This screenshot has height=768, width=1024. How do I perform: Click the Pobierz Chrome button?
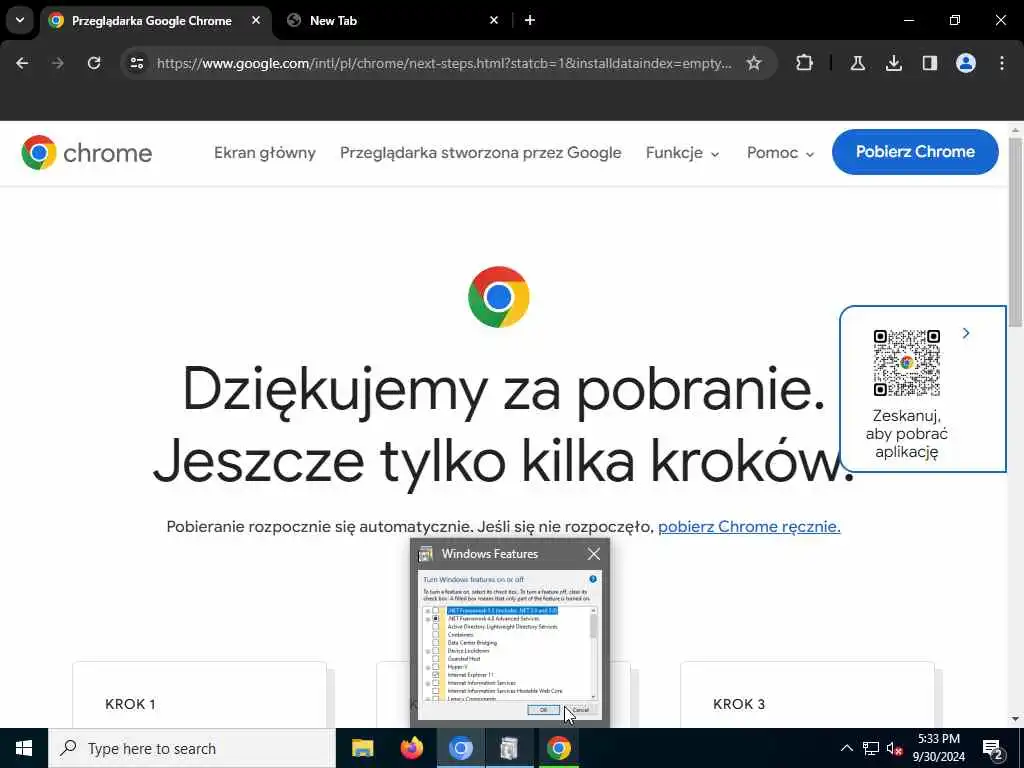coord(915,152)
